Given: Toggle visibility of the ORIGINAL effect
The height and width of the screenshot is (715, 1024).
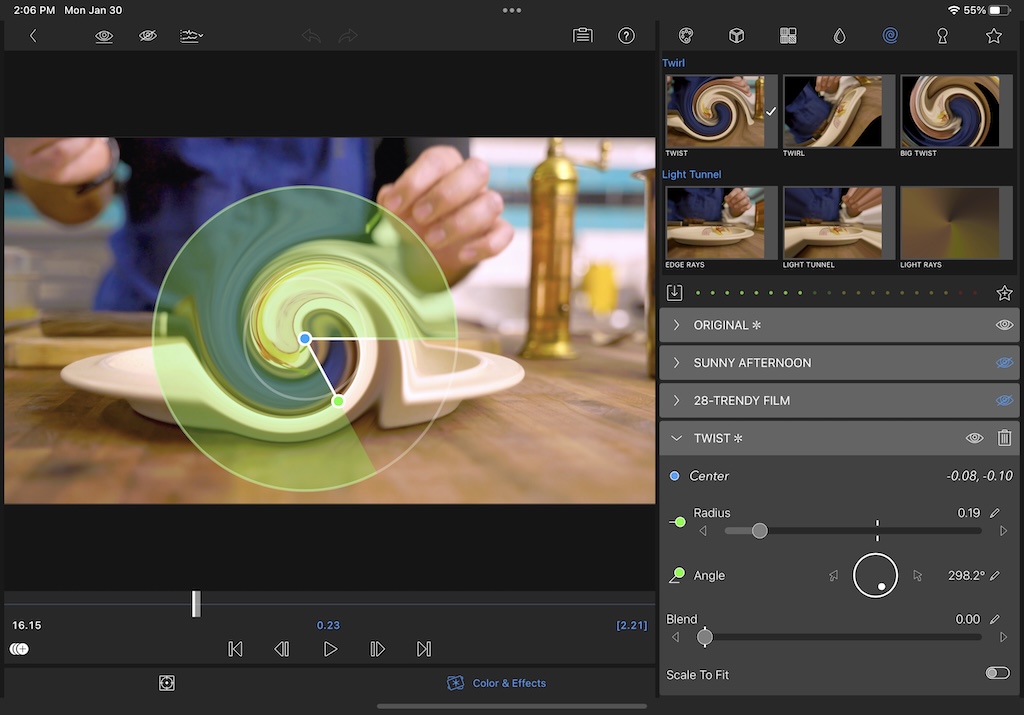Looking at the screenshot, I should point(1004,325).
